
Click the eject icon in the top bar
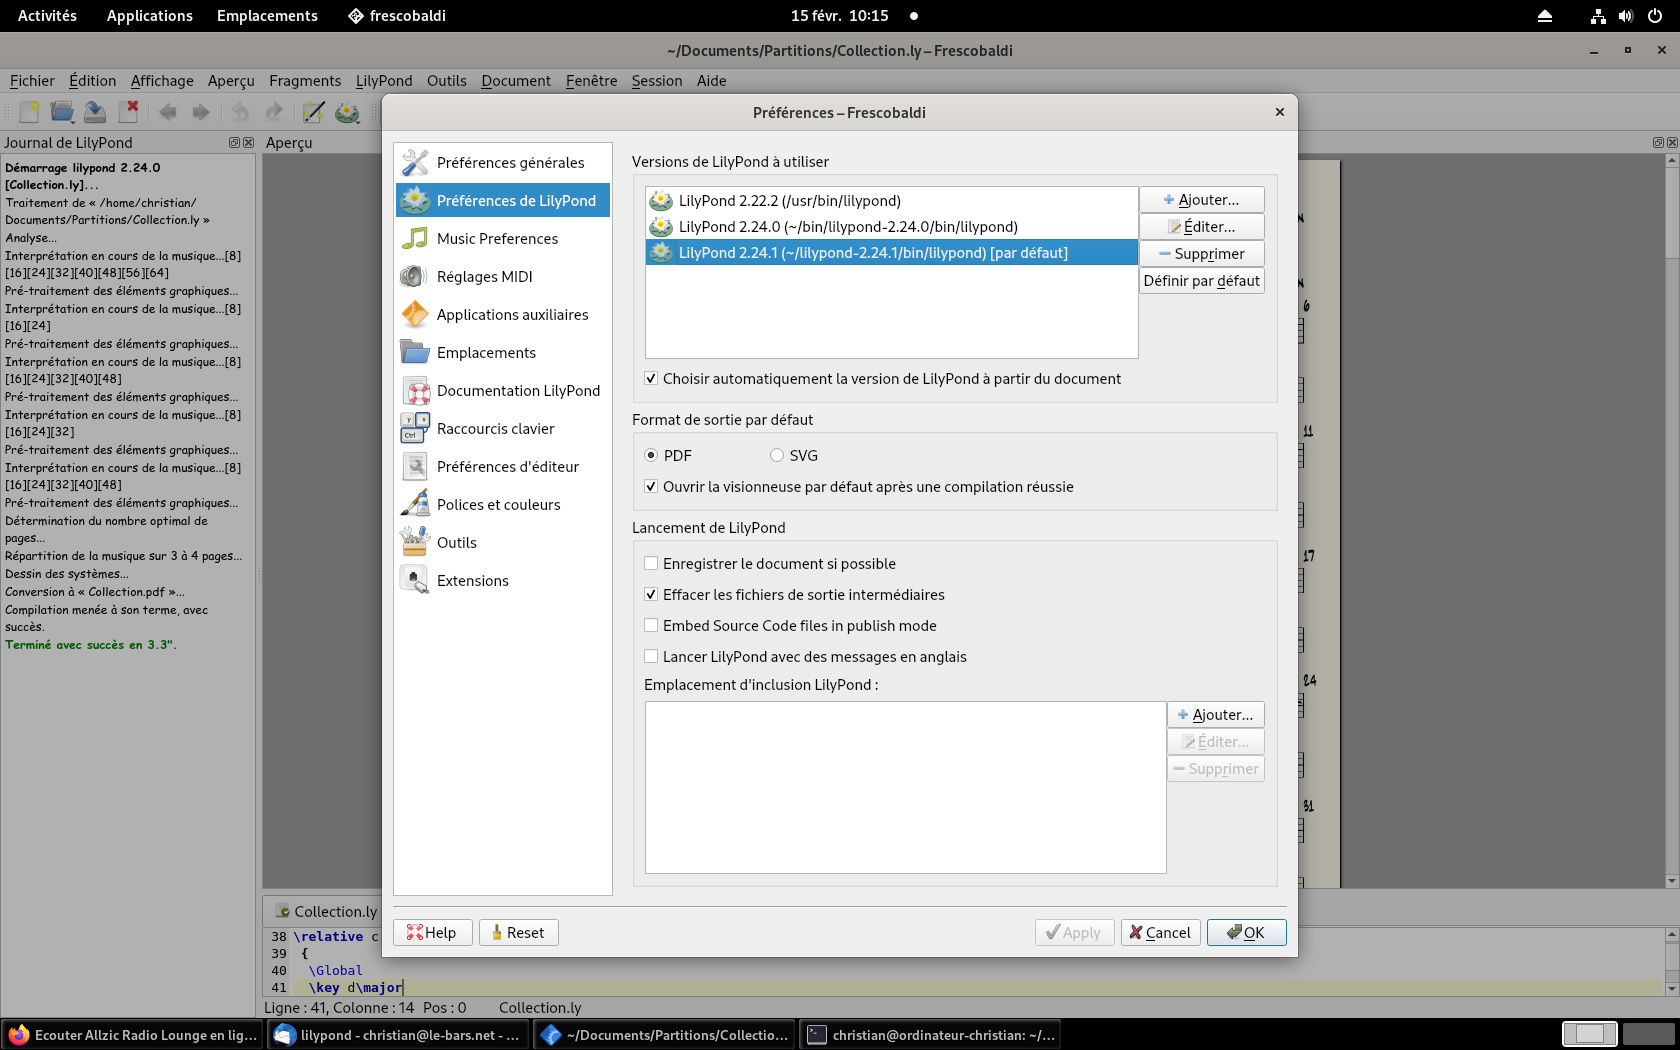click(x=1545, y=16)
